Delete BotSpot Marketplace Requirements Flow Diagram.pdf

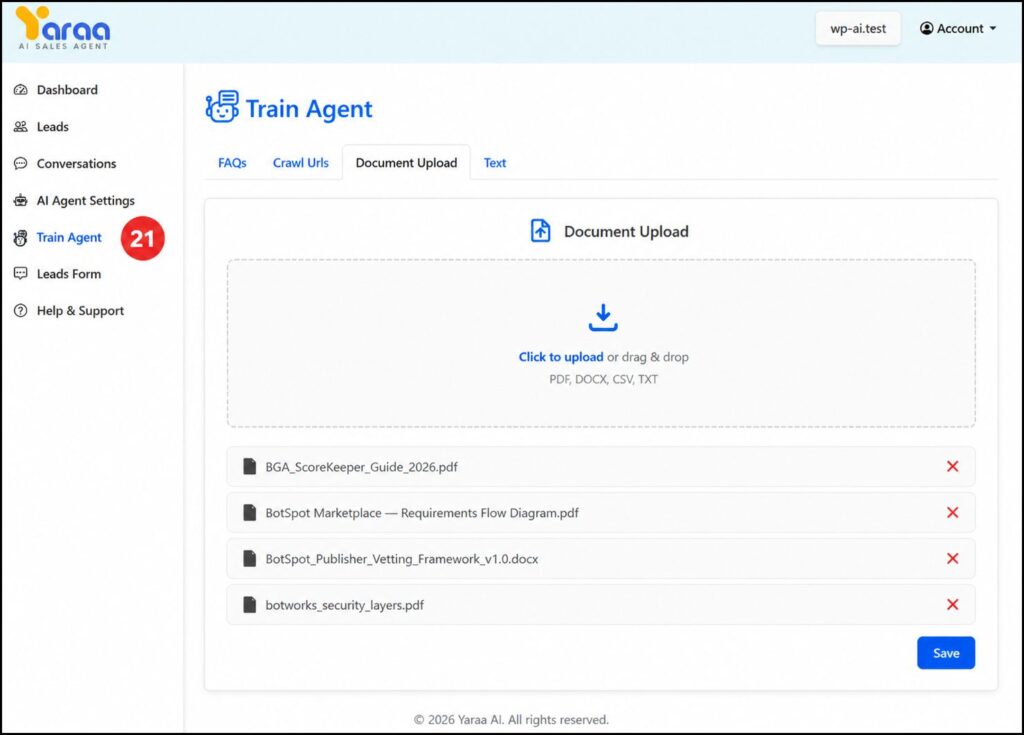tap(952, 513)
